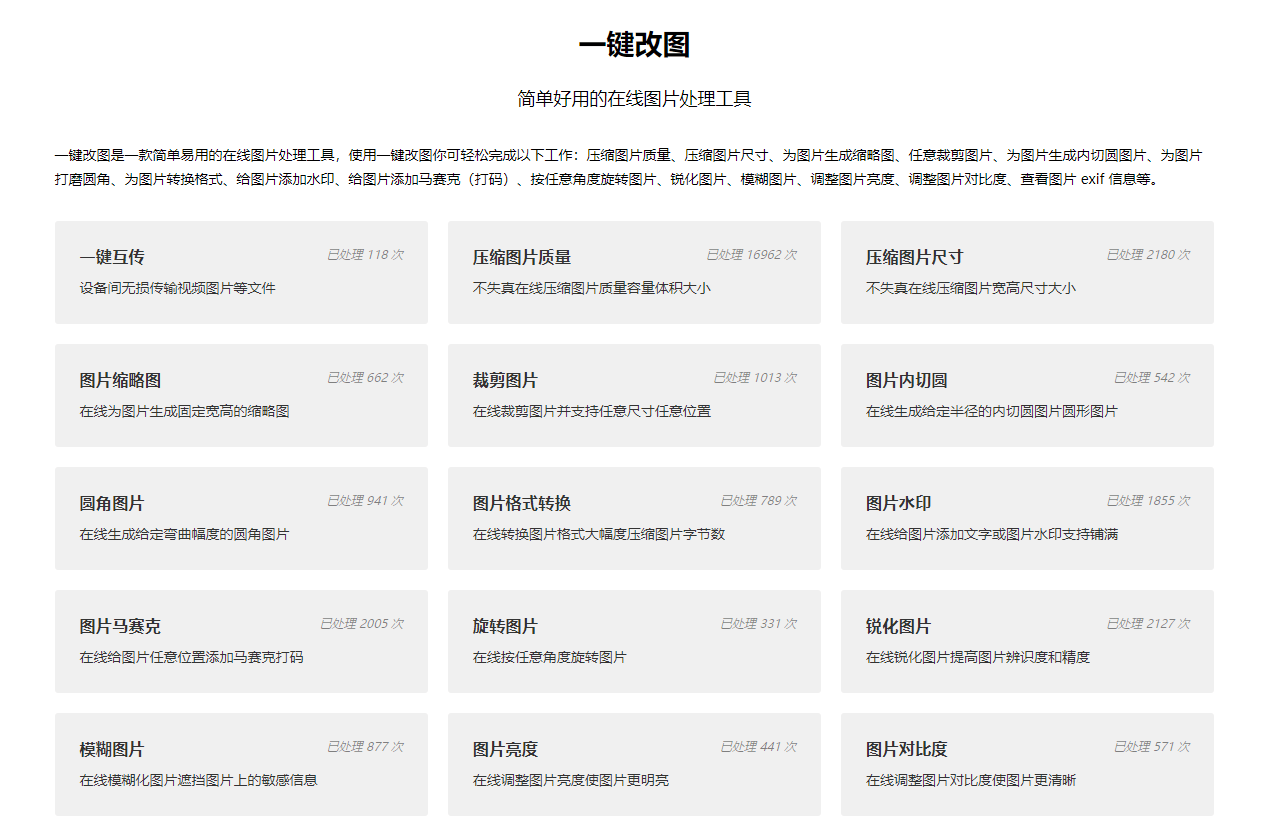Viewport: 1270px width, 833px height.
Task: Click the 已处理 16962 次 counter label
Action: (752, 255)
